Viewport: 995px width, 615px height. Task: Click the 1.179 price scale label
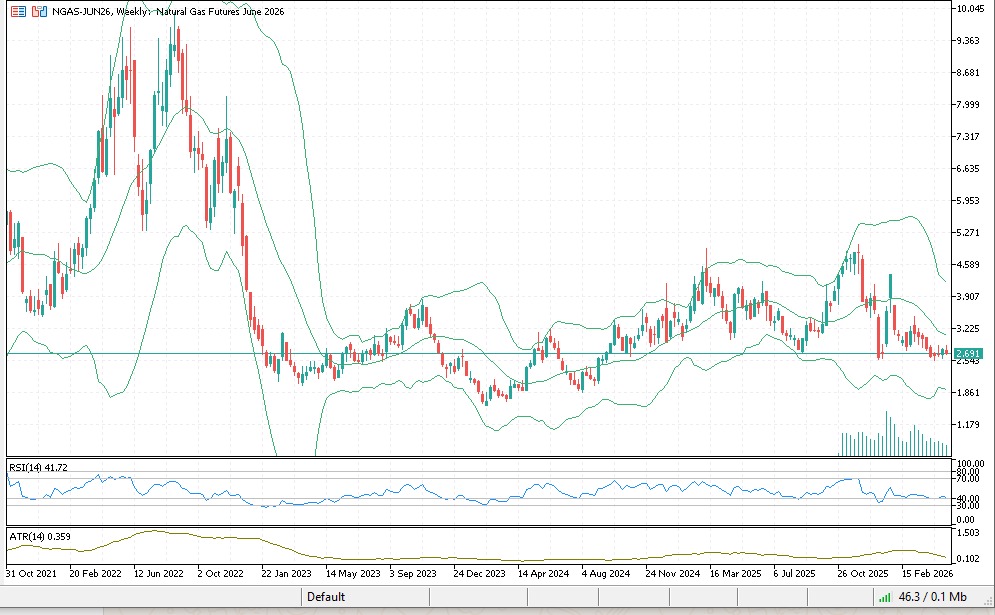pyautogui.click(x=968, y=425)
